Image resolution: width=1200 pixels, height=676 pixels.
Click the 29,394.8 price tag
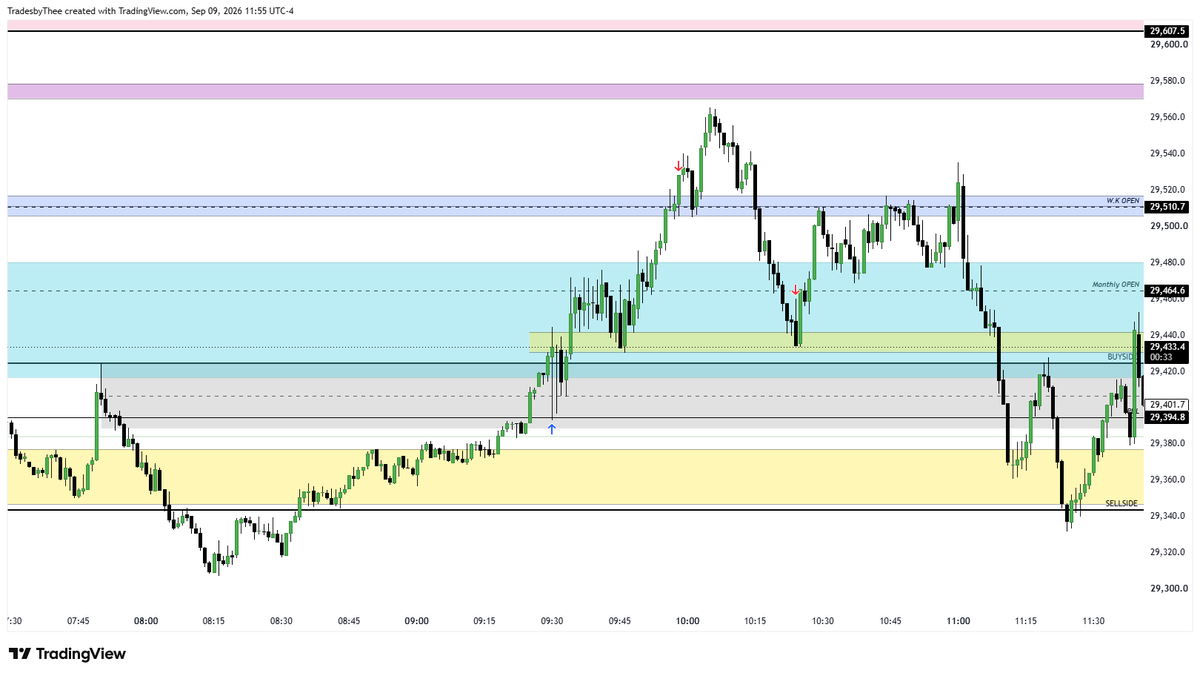(x=1168, y=417)
